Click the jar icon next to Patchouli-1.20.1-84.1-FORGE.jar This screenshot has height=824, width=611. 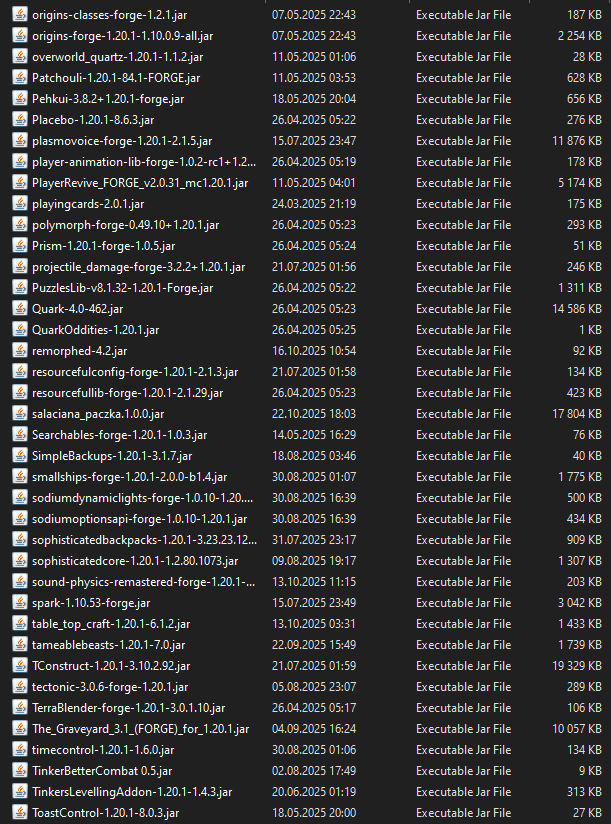pyautogui.click(x=19, y=78)
